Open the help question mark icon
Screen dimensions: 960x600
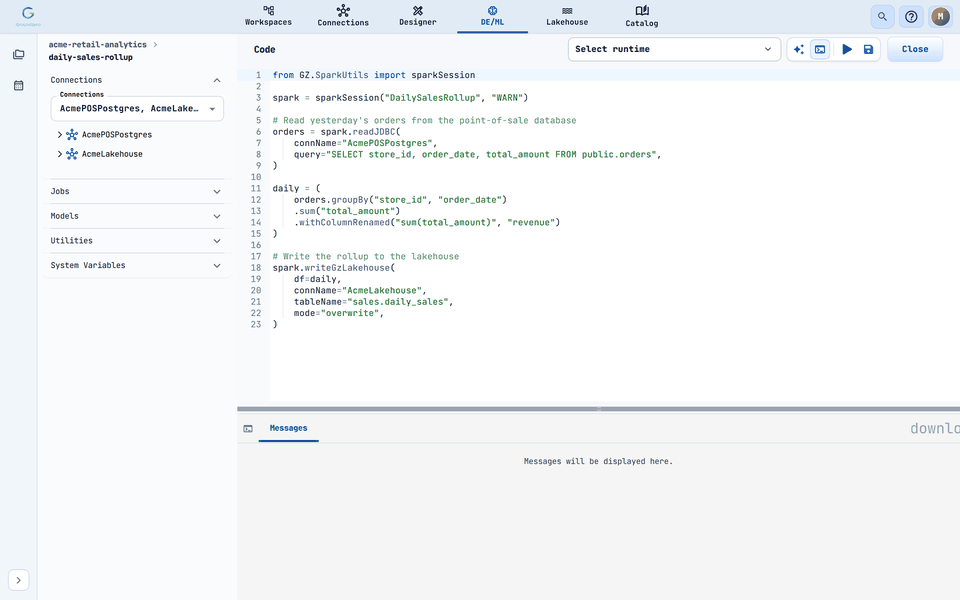(911, 17)
